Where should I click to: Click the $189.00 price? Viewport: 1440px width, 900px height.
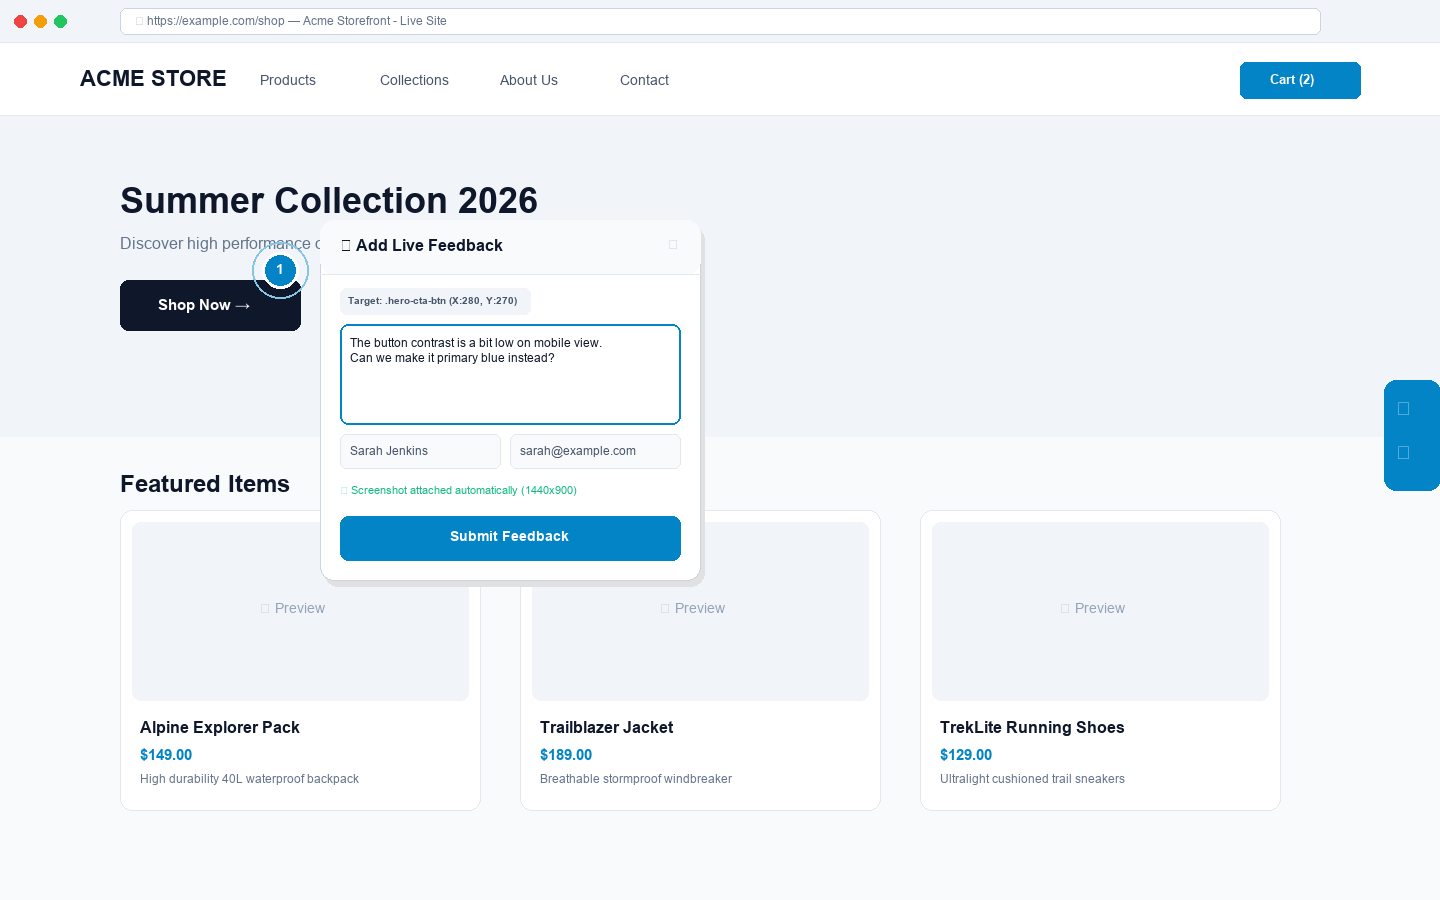click(x=566, y=755)
